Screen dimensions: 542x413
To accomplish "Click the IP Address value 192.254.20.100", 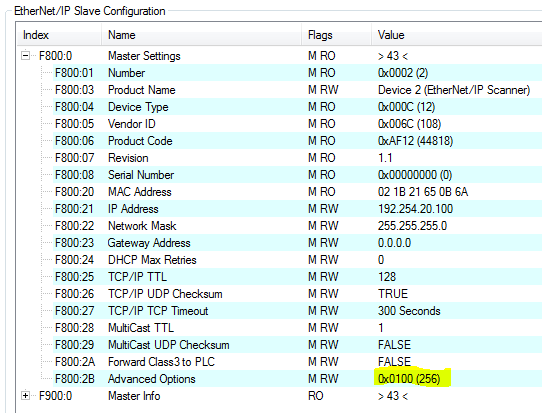I will tap(415, 209).
